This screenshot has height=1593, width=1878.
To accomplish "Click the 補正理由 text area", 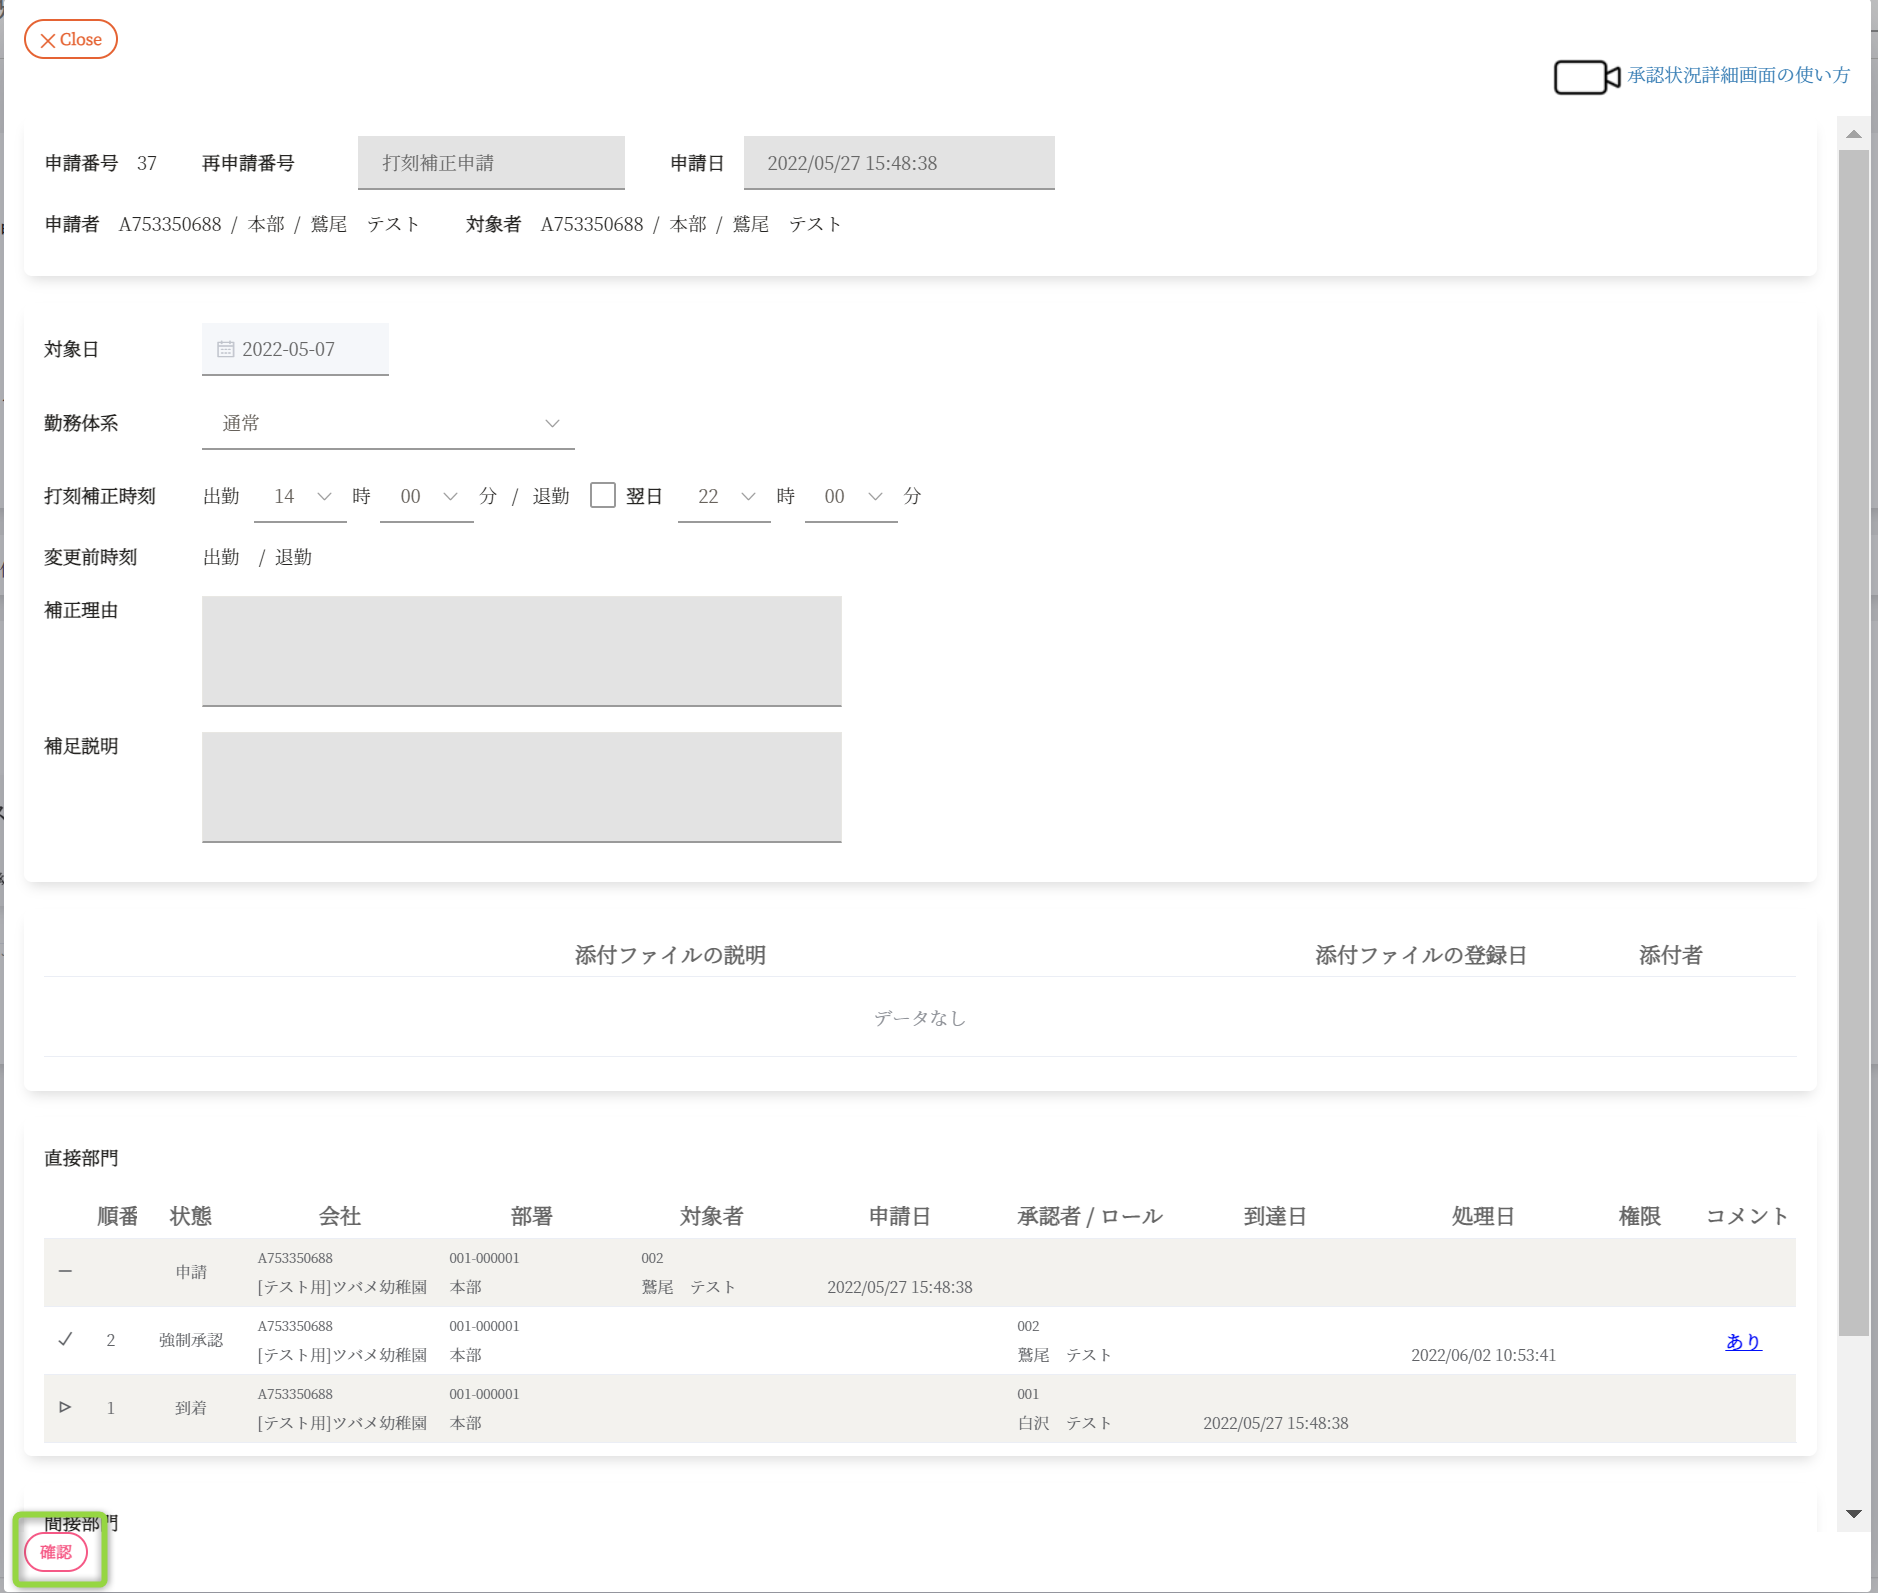I will coord(521,651).
